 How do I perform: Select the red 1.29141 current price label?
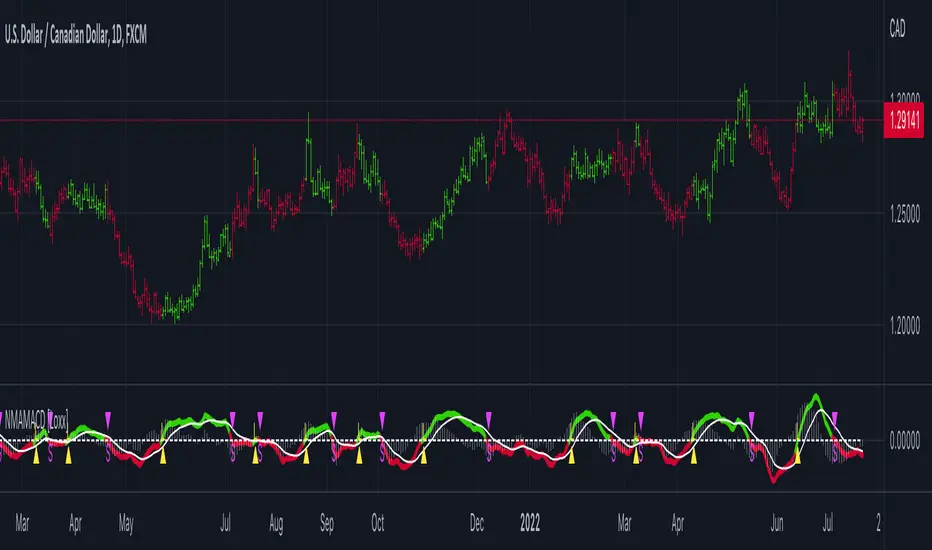pyautogui.click(x=903, y=121)
